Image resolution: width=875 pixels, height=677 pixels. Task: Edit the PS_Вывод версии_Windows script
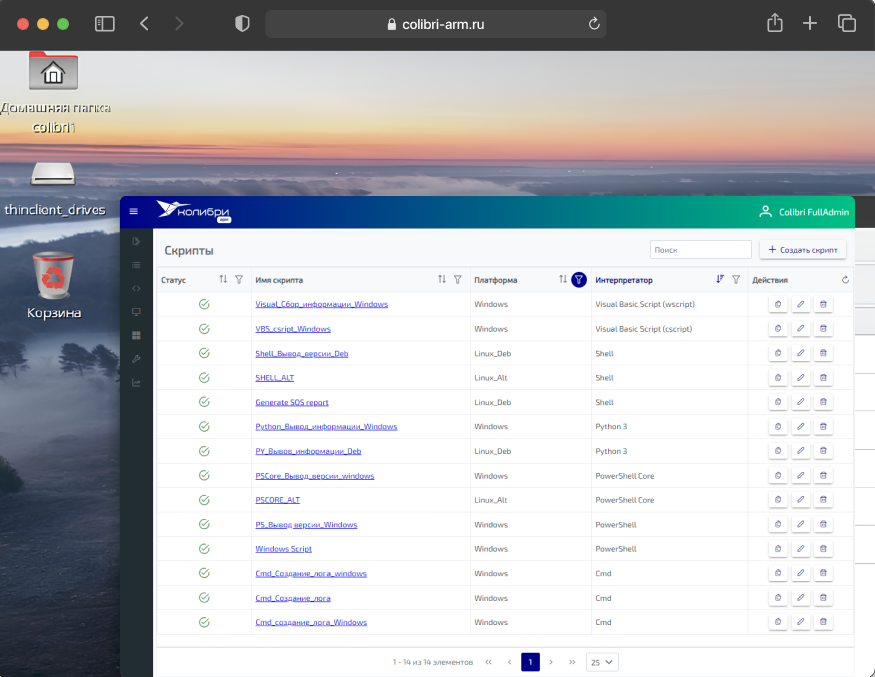(800, 525)
